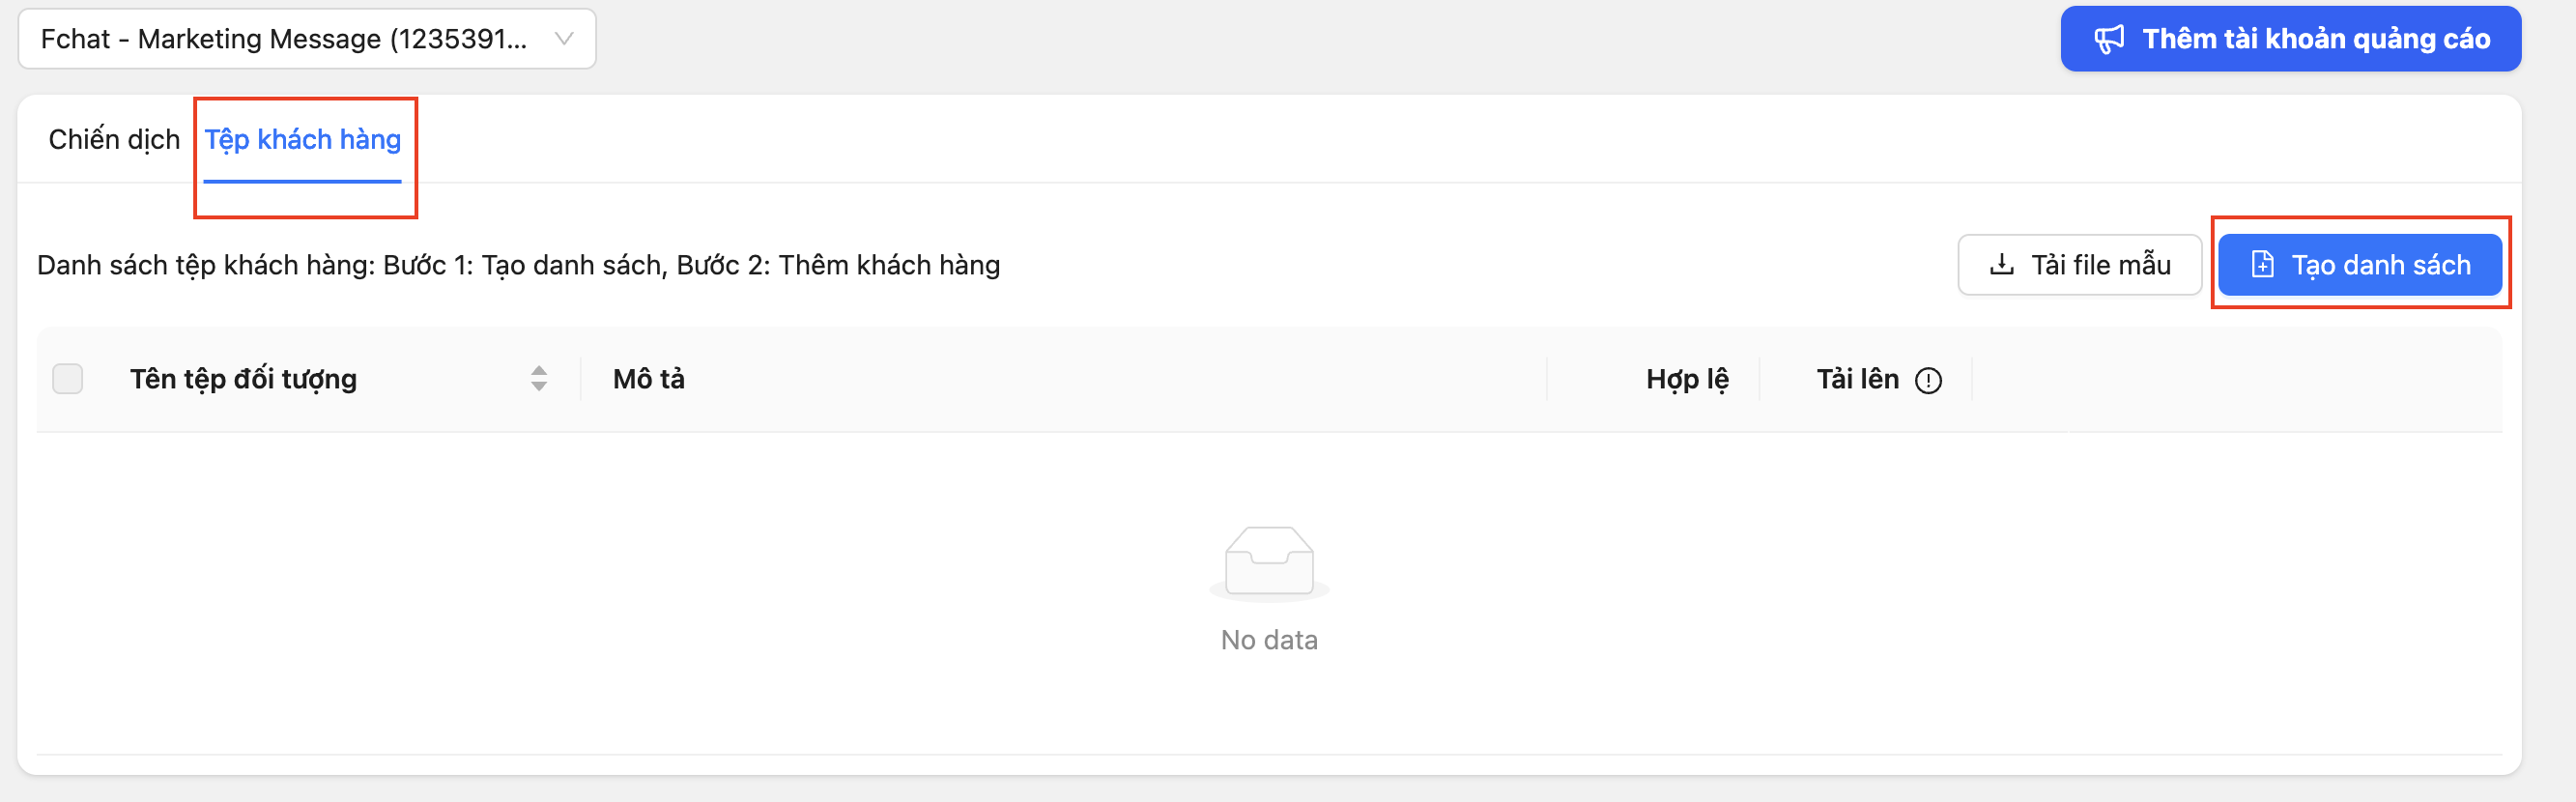This screenshot has height=802, width=2576.
Task: Click the info icon next to Tải lên
Action: click(1928, 380)
